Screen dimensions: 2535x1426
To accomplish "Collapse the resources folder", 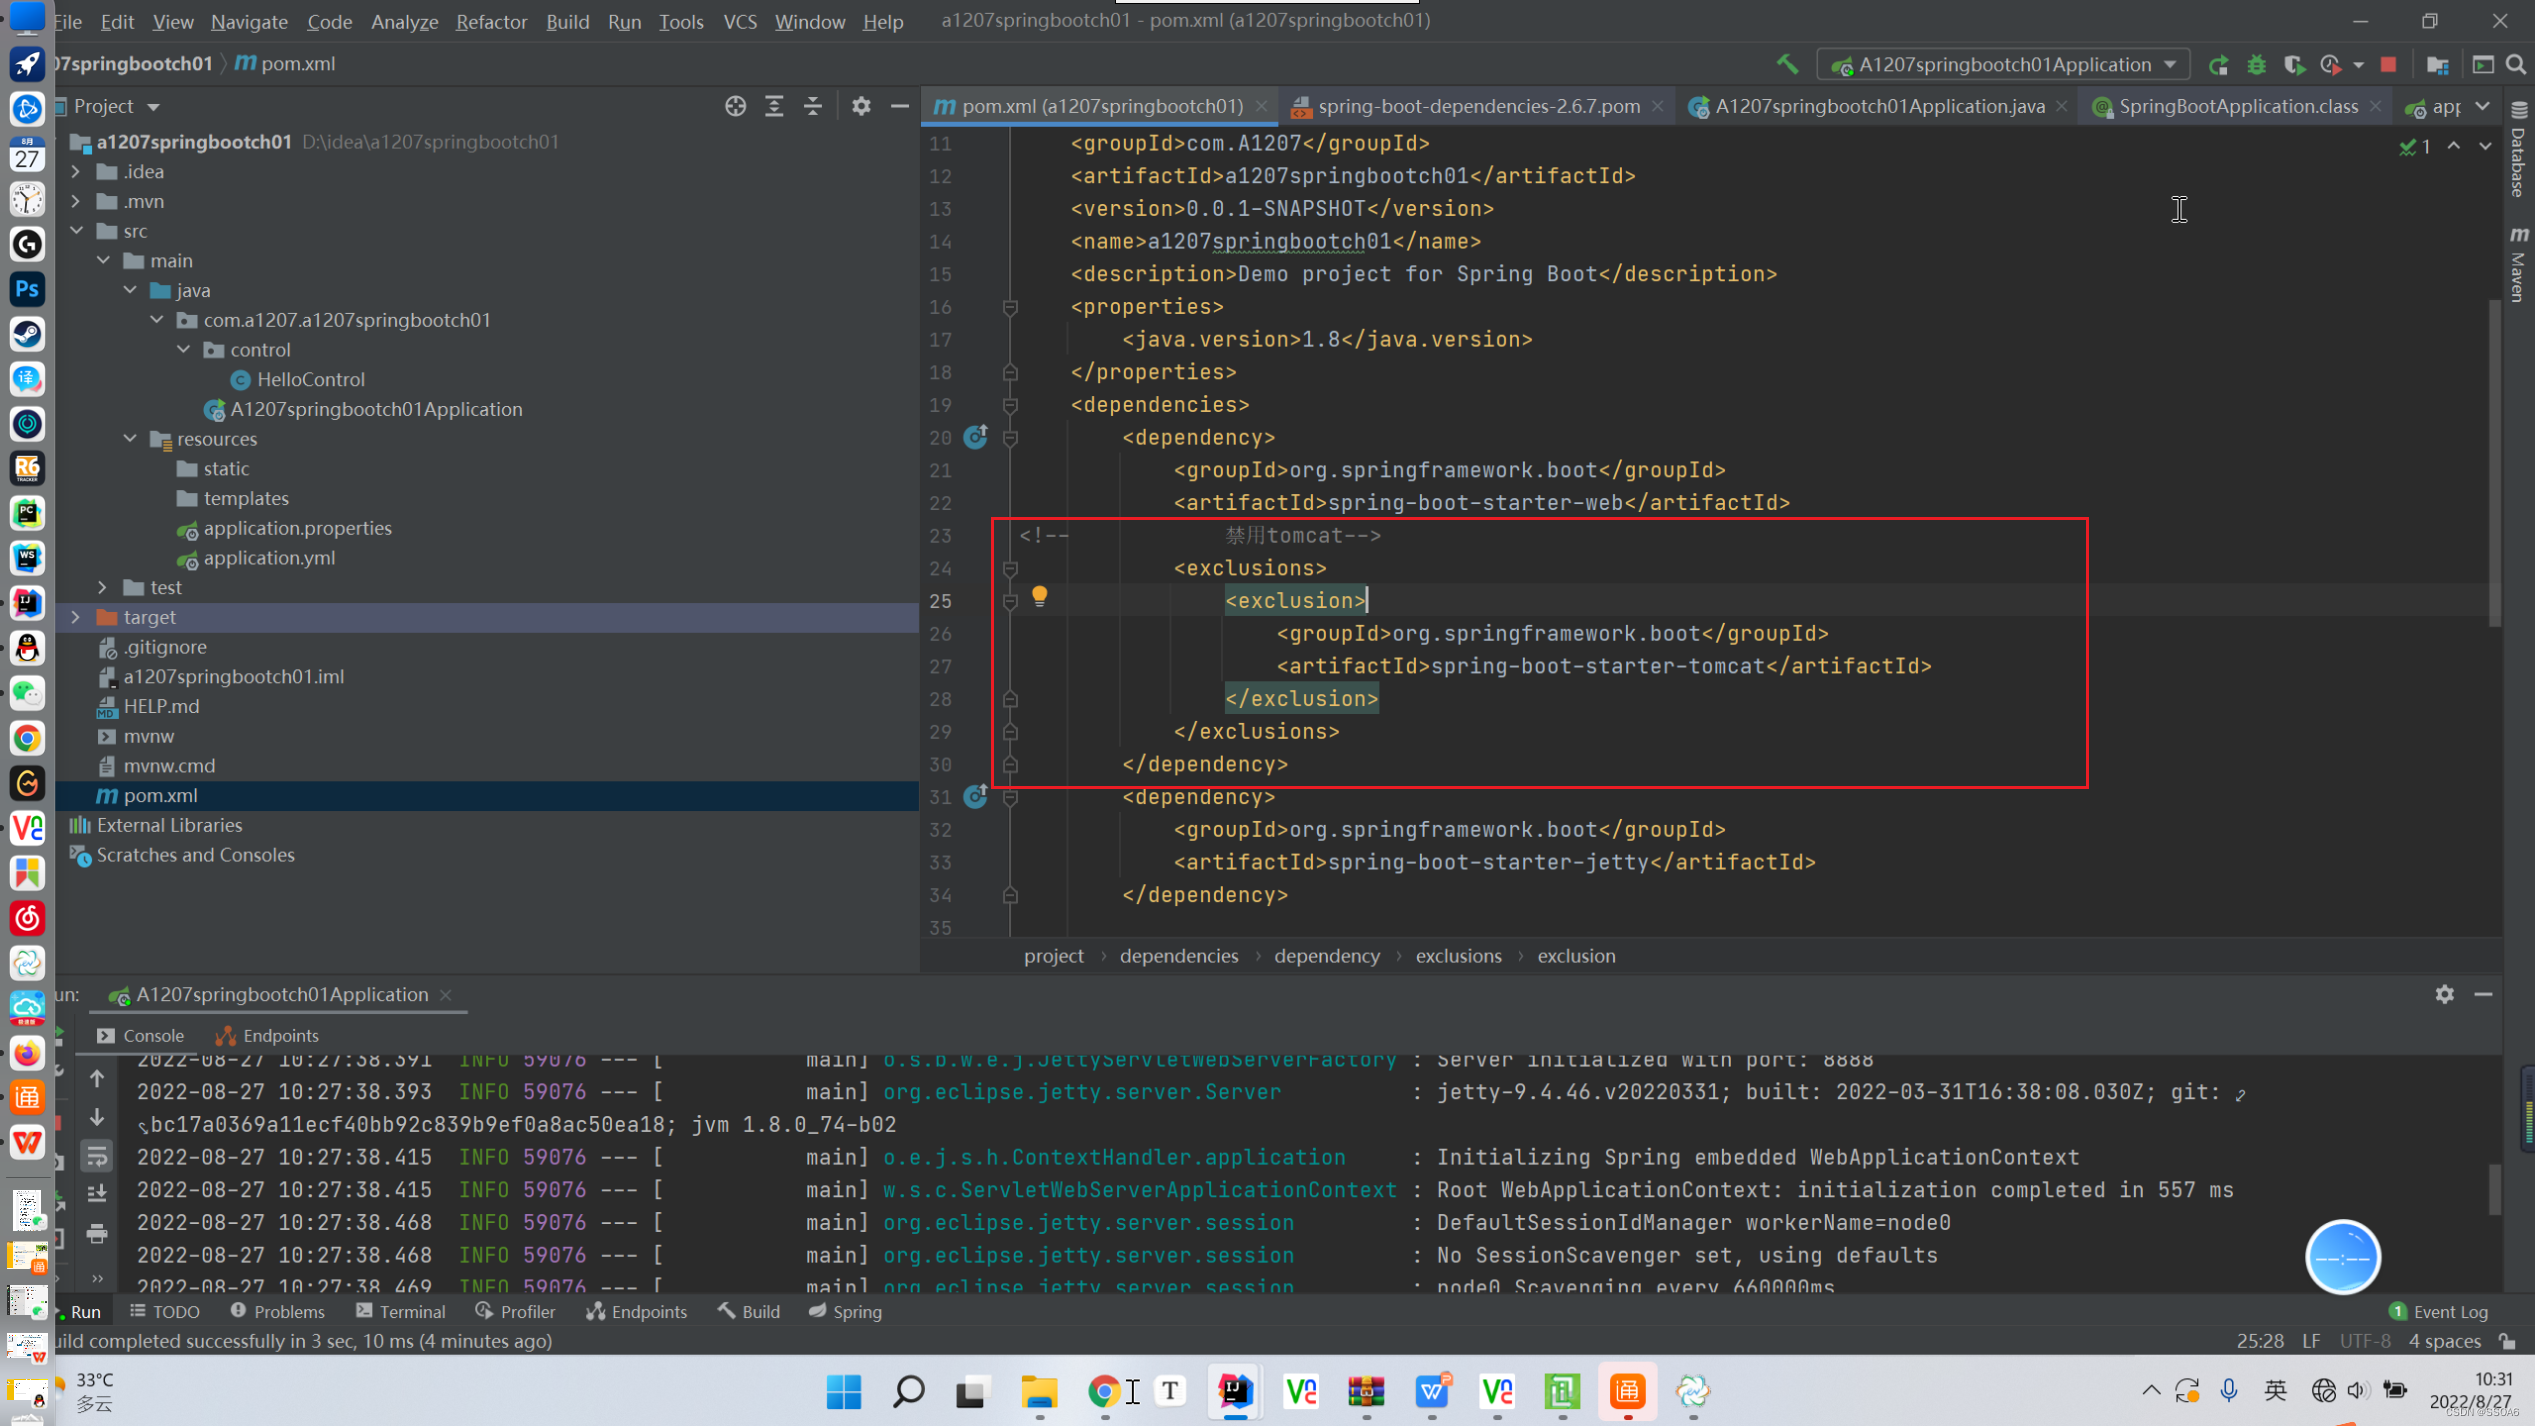I will [130, 439].
